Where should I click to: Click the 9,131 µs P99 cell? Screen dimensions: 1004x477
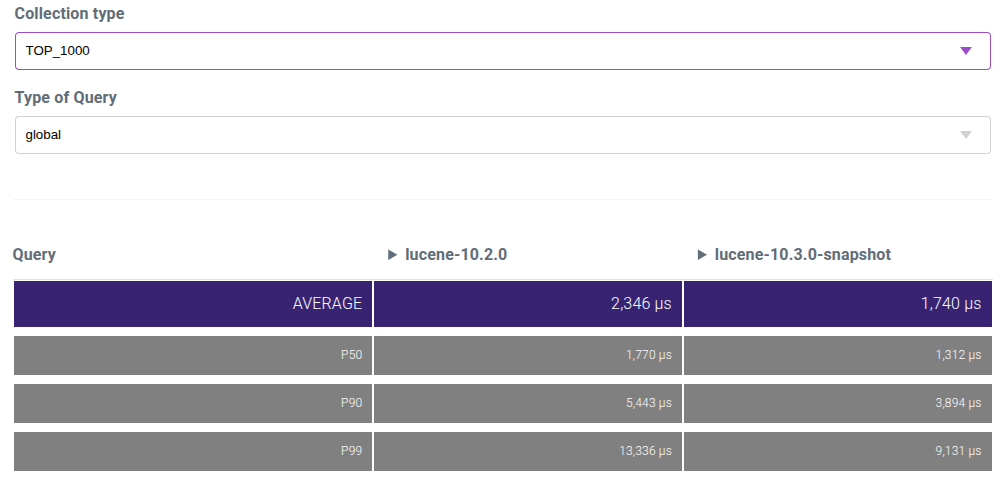click(x=838, y=451)
